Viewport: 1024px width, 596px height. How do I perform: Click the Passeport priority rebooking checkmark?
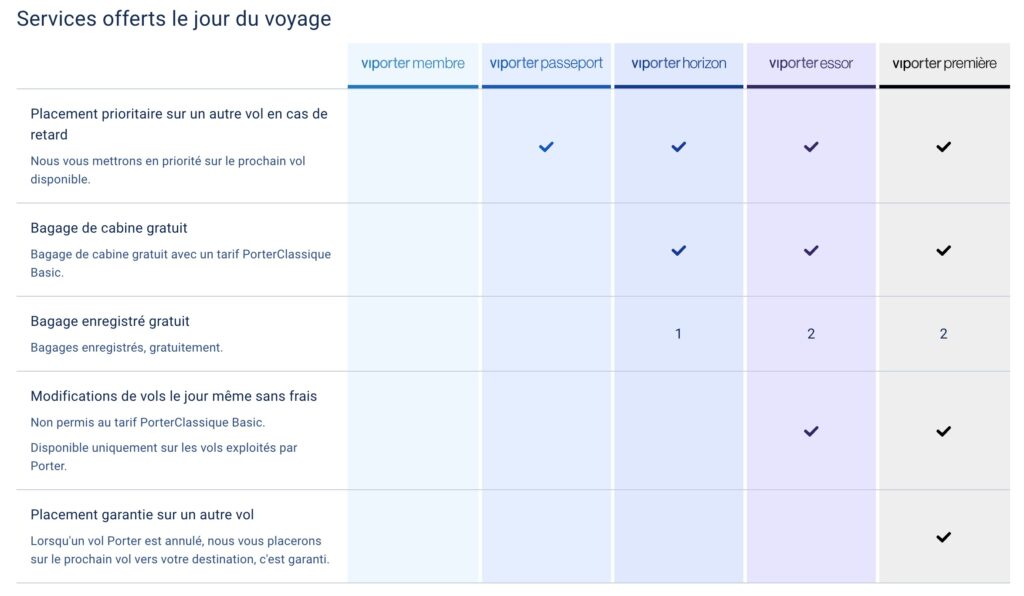tap(546, 147)
